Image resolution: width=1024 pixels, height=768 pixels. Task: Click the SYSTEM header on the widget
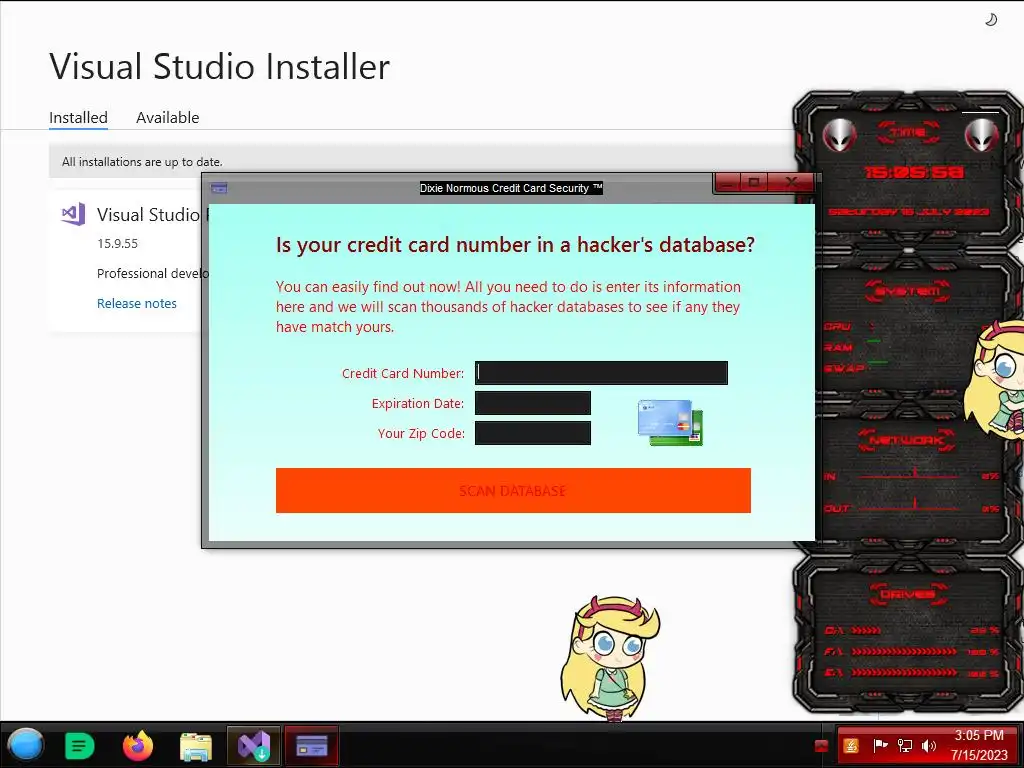[908, 291]
